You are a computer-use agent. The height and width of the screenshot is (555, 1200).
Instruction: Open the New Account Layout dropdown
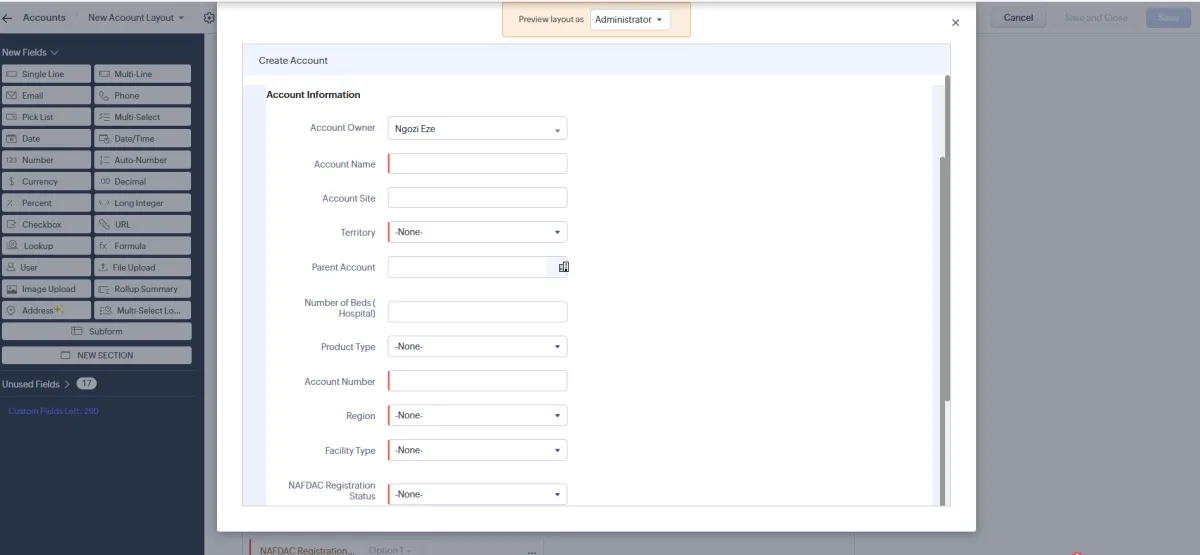(136, 18)
